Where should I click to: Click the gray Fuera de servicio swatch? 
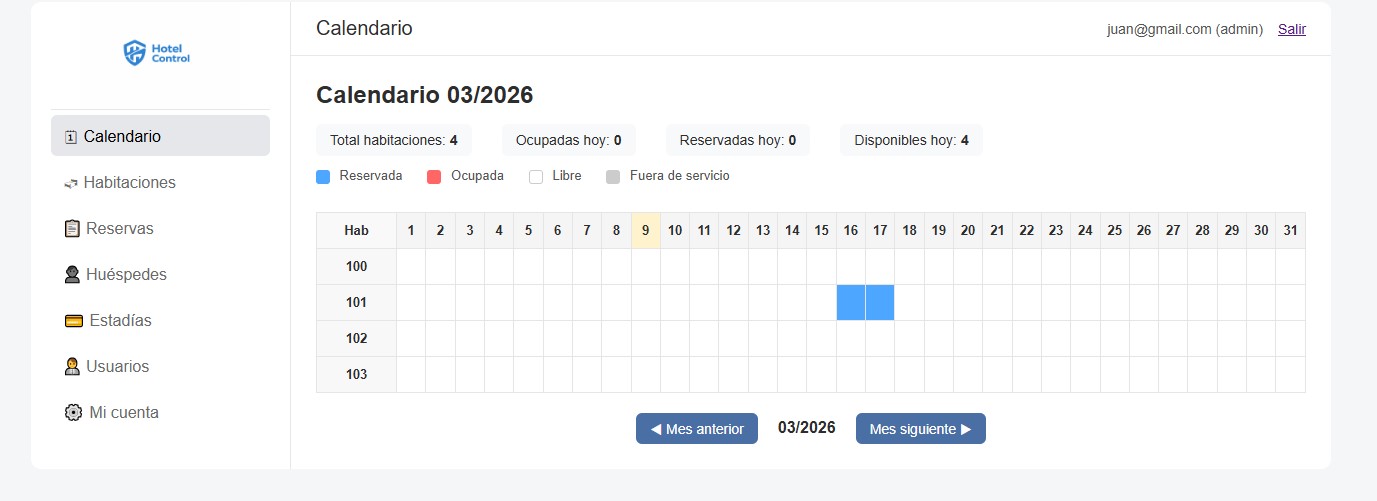613,177
